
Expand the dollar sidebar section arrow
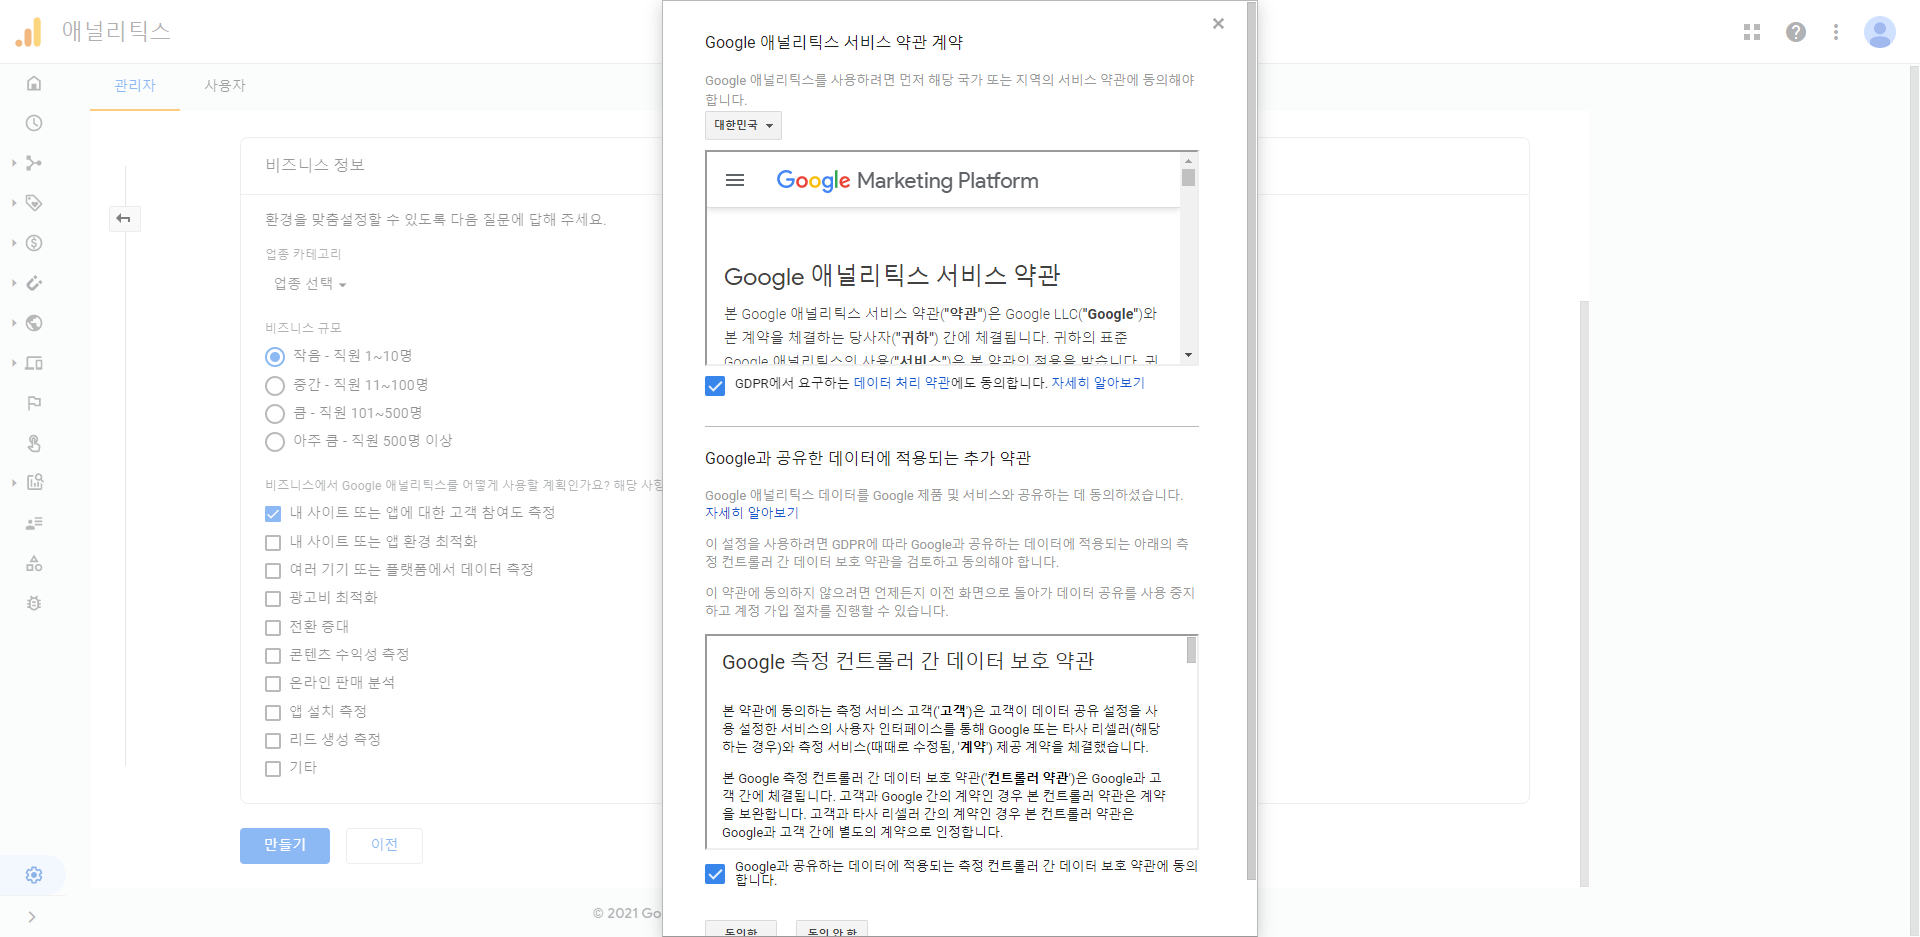coord(14,243)
